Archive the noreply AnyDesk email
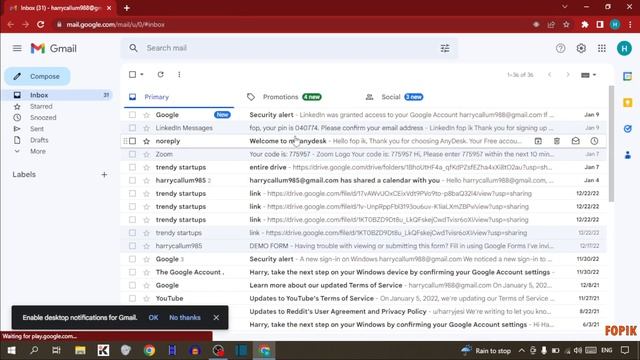The width and height of the screenshot is (640, 360). pos(538,141)
